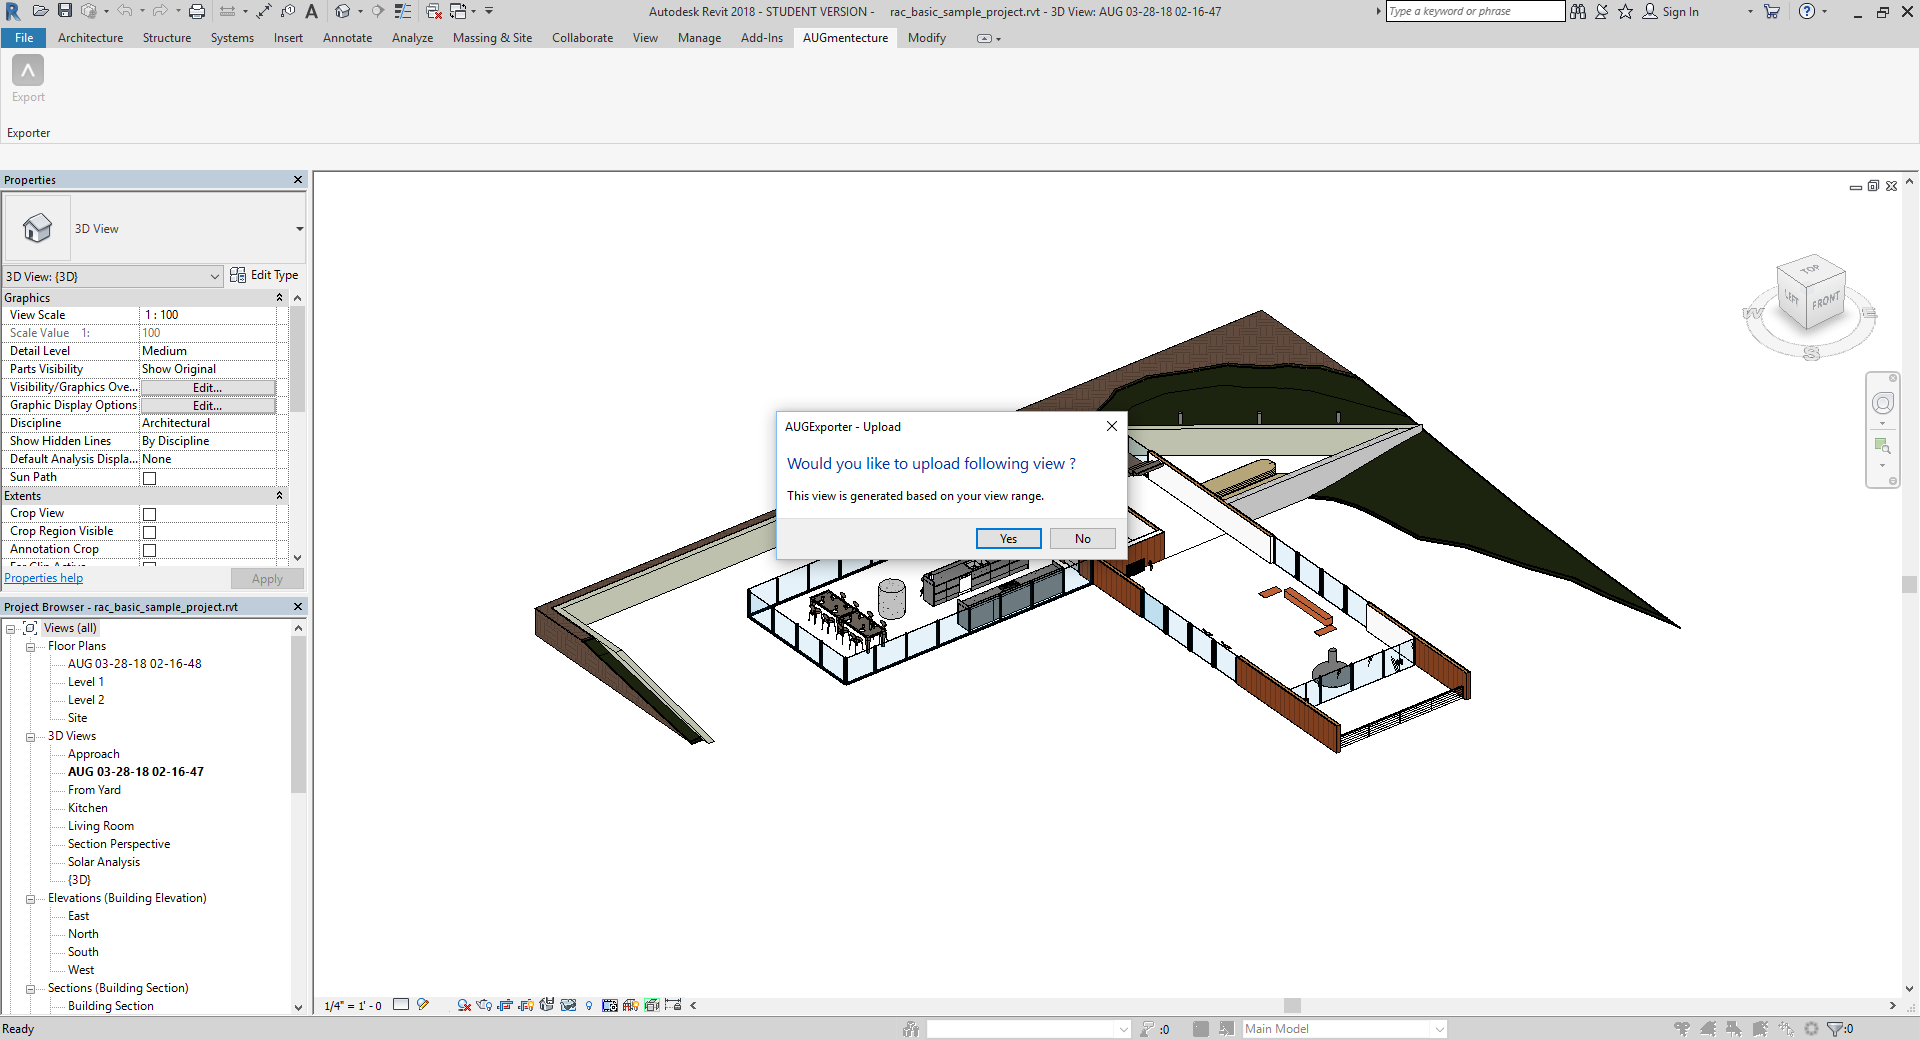Image resolution: width=1920 pixels, height=1040 pixels.
Task: Click the Reveal Hidden Elements lightbulb icon
Action: [x=589, y=1005]
